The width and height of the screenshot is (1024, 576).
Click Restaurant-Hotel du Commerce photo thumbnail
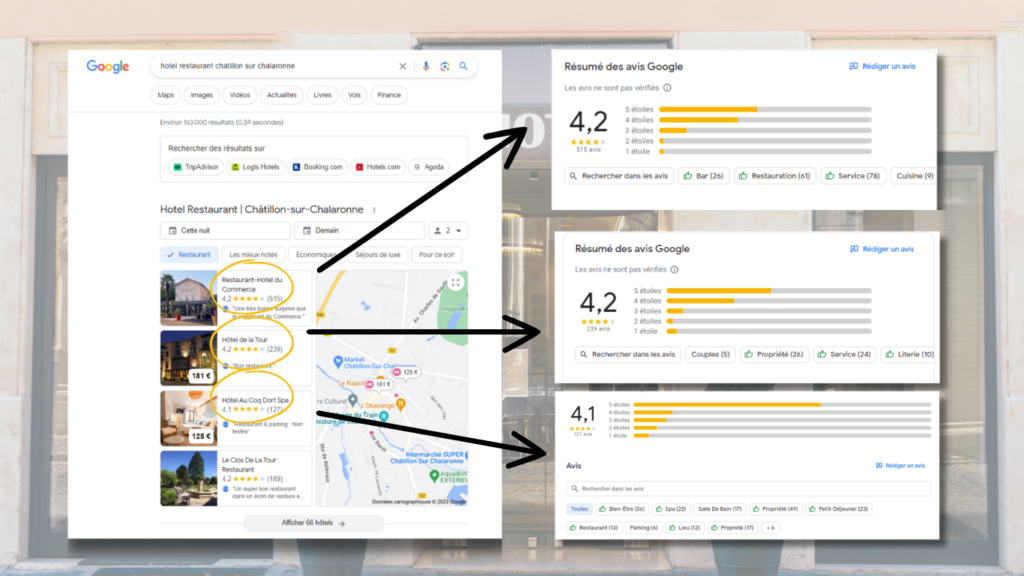[x=189, y=298]
